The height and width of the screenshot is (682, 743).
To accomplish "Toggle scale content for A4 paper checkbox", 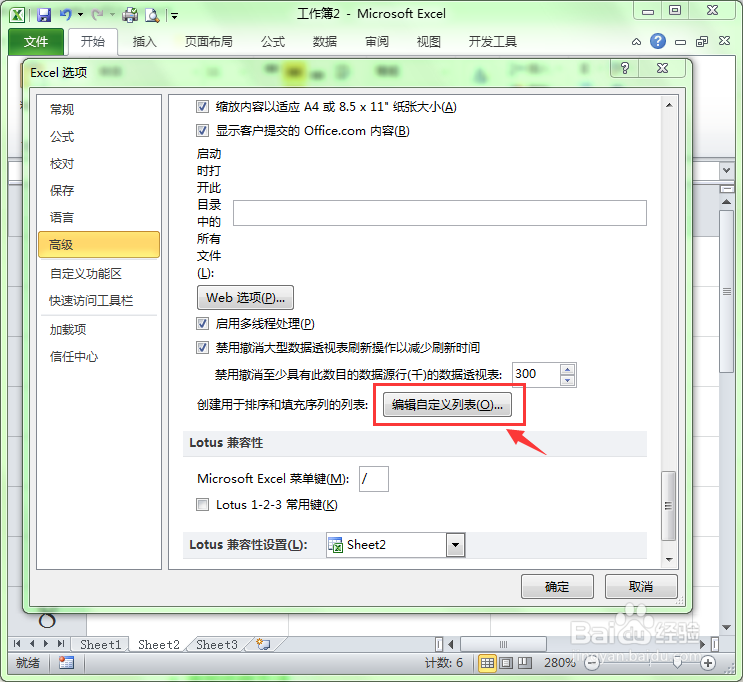I will [x=202, y=107].
